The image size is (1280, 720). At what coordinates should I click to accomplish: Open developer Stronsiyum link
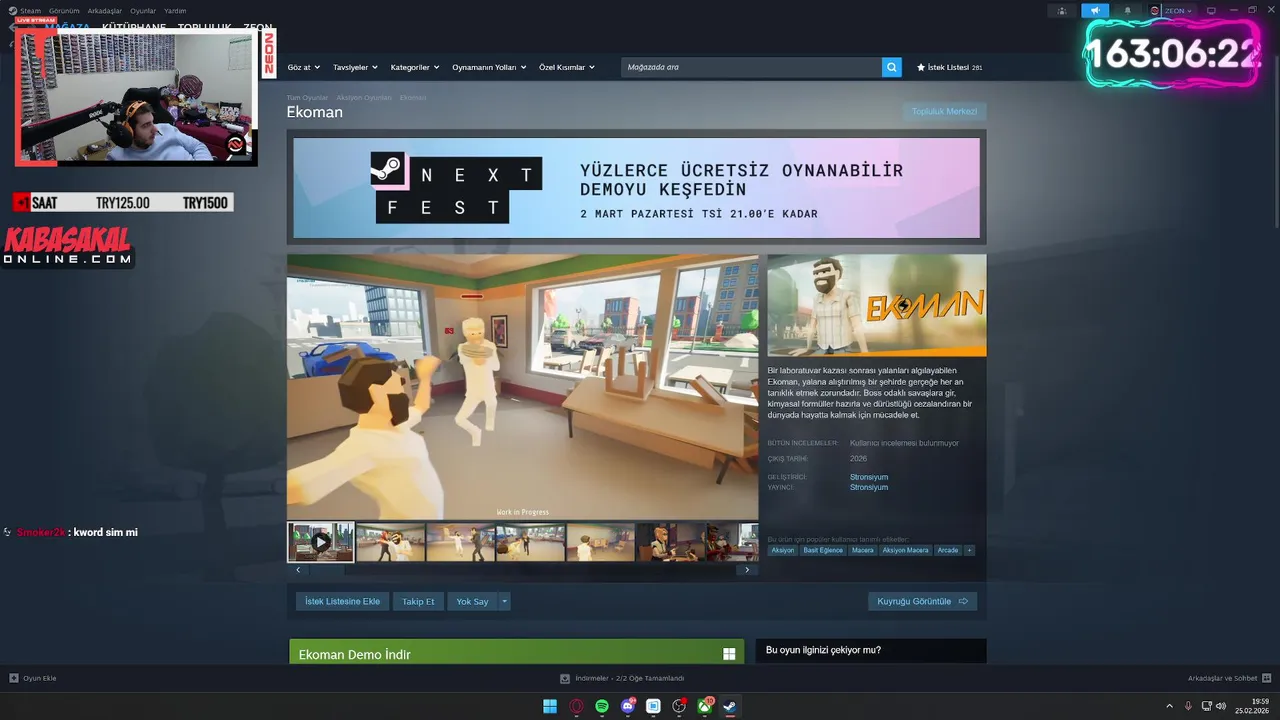869,477
